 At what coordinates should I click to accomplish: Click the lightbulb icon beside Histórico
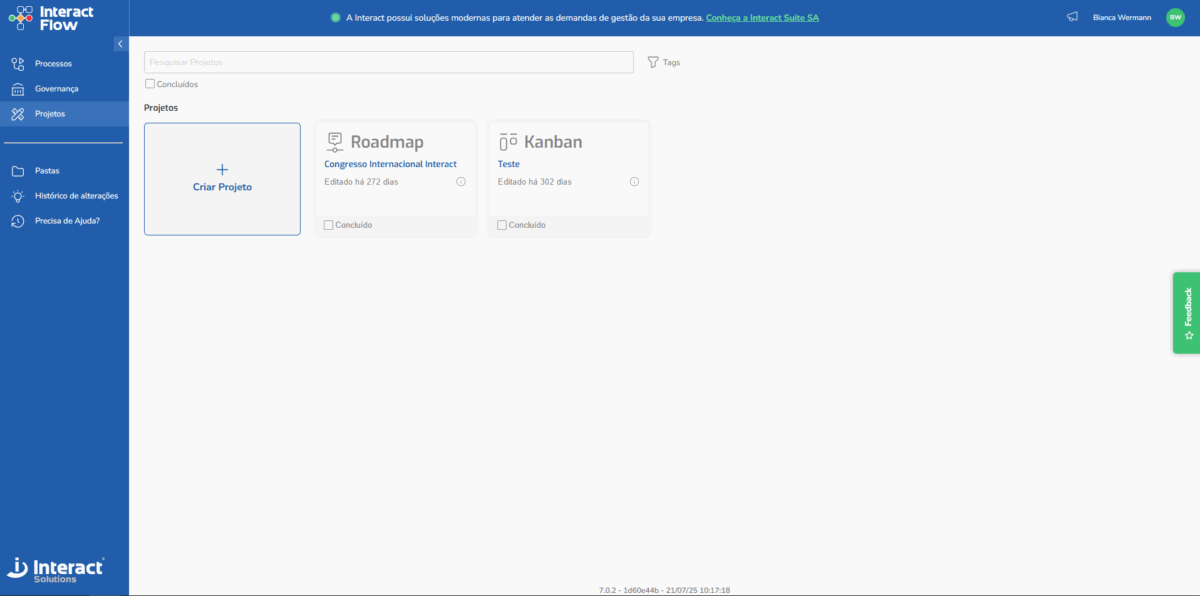[17, 196]
